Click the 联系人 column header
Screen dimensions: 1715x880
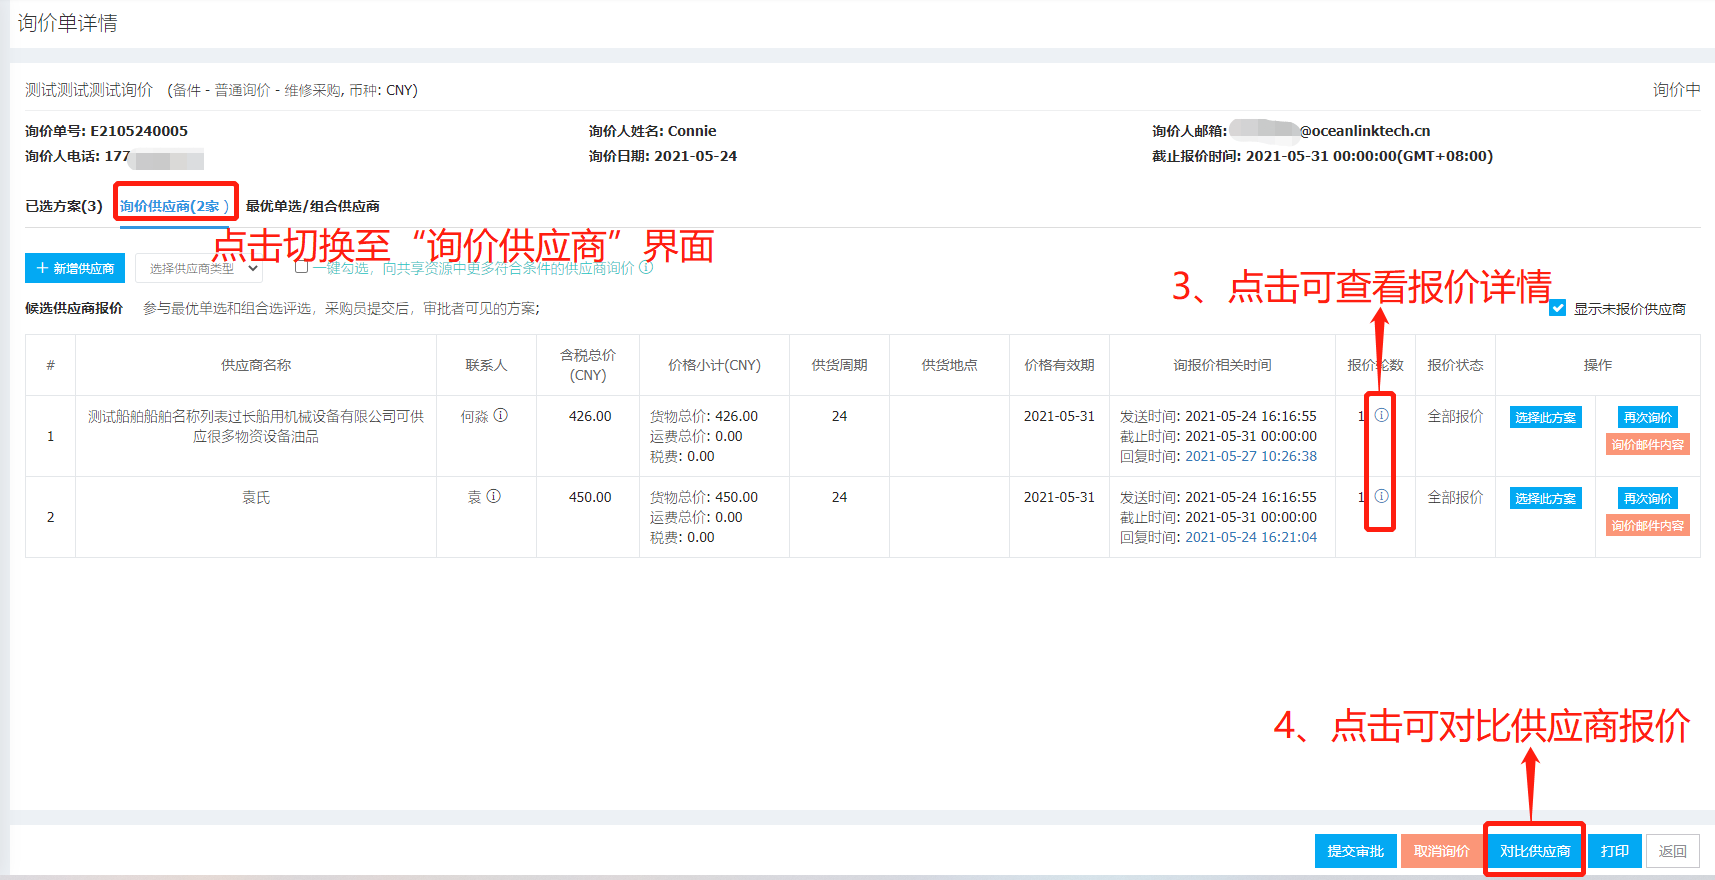486,365
